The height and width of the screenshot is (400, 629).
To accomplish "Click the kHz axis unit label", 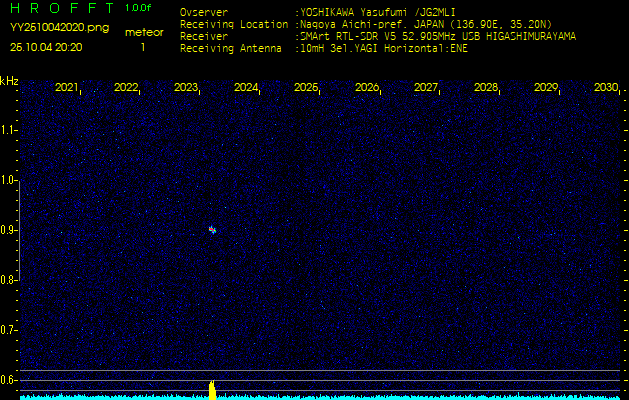I will pos(9,81).
